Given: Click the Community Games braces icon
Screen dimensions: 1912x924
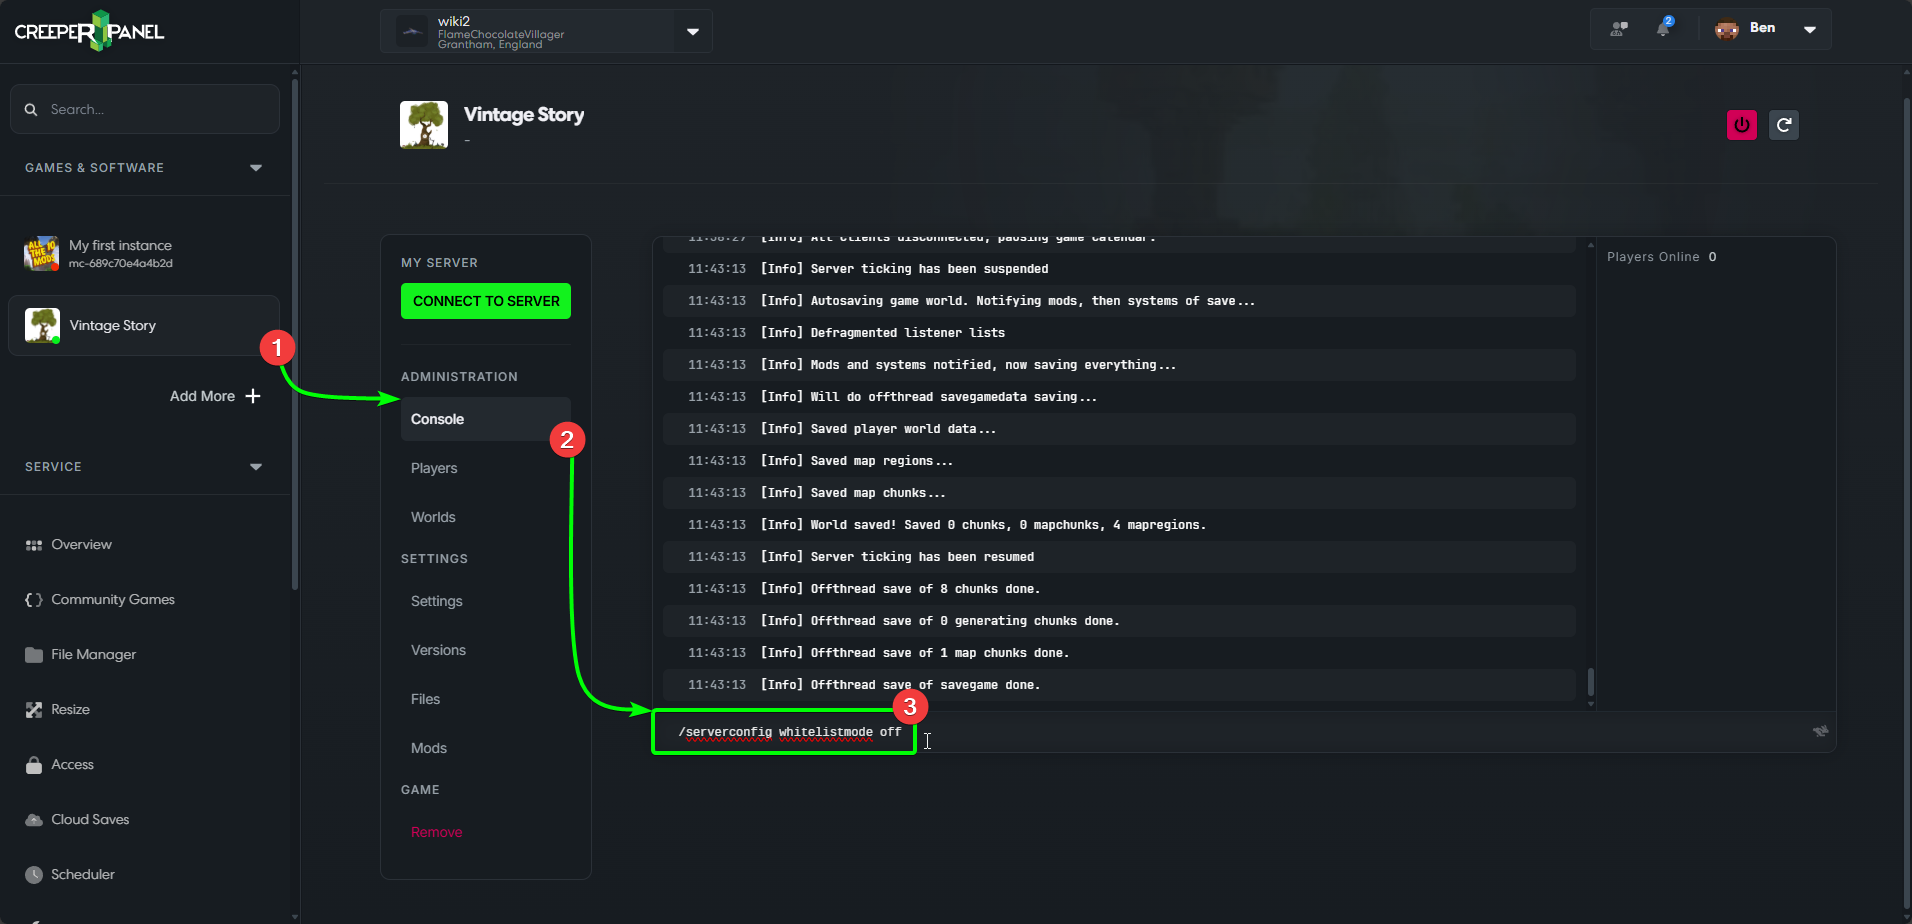Looking at the screenshot, I should pyautogui.click(x=34, y=600).
